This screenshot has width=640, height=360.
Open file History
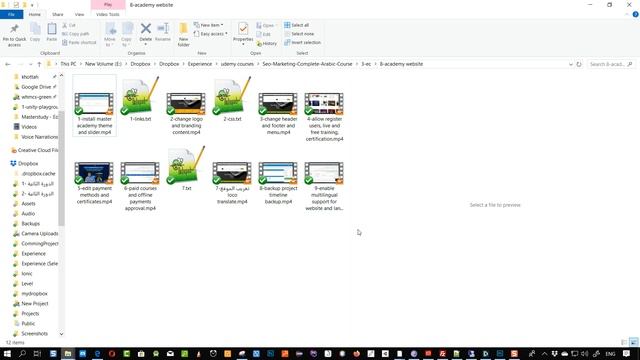(267, 43)
